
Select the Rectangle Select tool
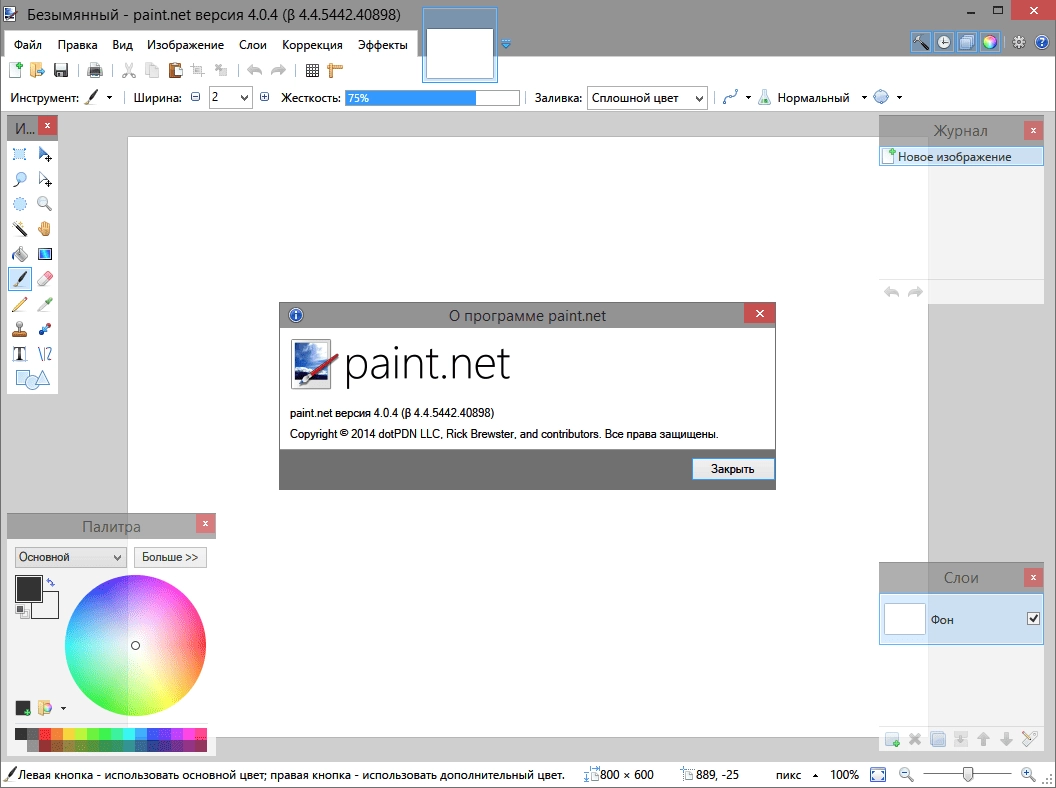[20, 154]
